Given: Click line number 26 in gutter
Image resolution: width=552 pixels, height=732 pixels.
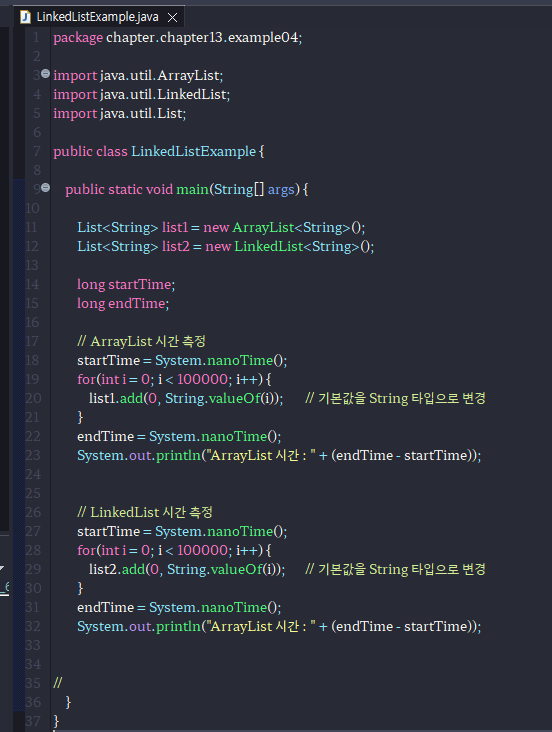Looking at the screenshot, I should click(x=33, y=512).
